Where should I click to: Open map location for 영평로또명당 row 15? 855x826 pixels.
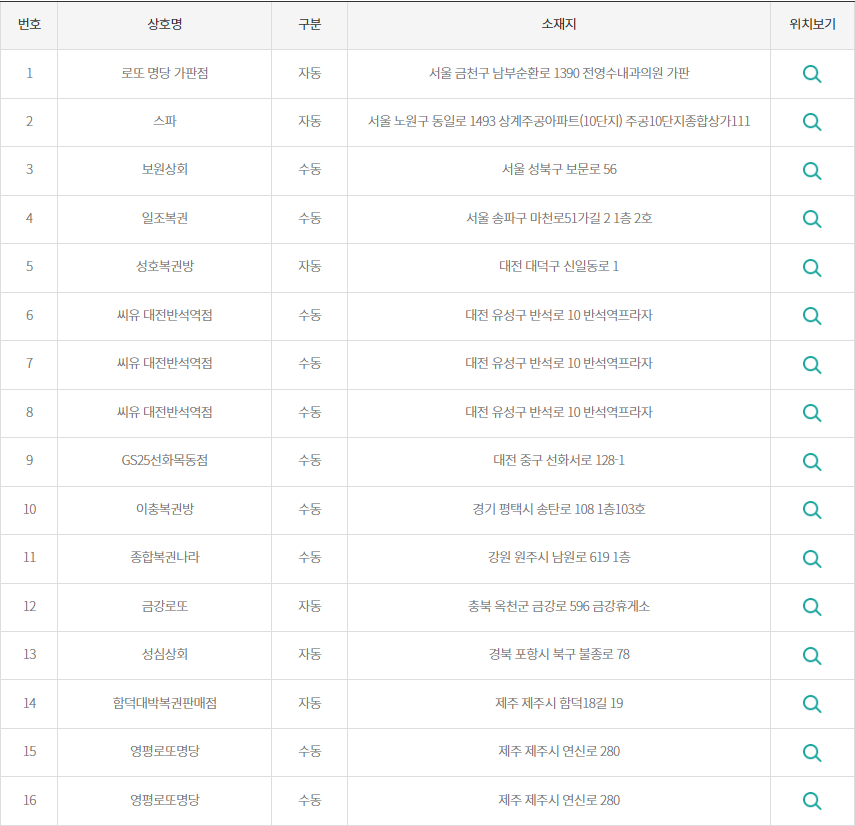pos(812,752)
